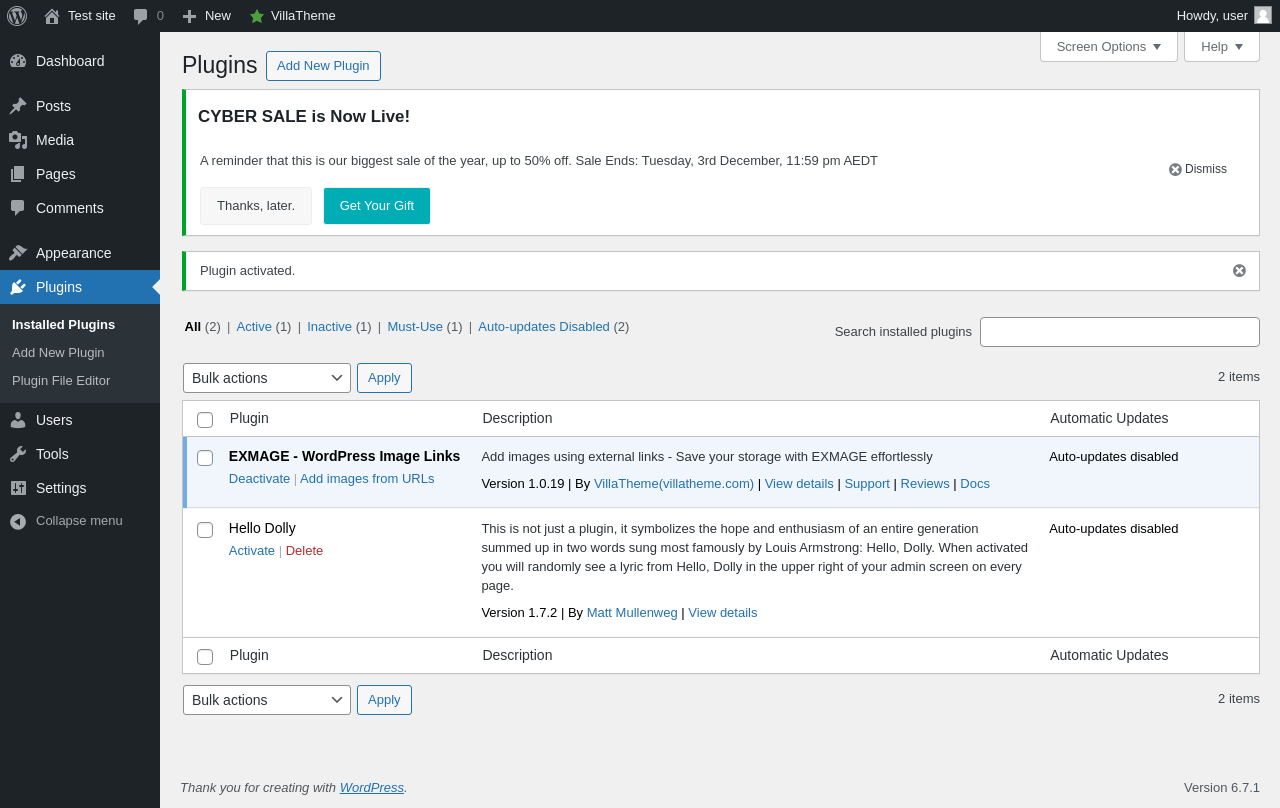Click the Thanks, later. button
Viewport: 1280px width, 808px height.
[x=256, y=206]
